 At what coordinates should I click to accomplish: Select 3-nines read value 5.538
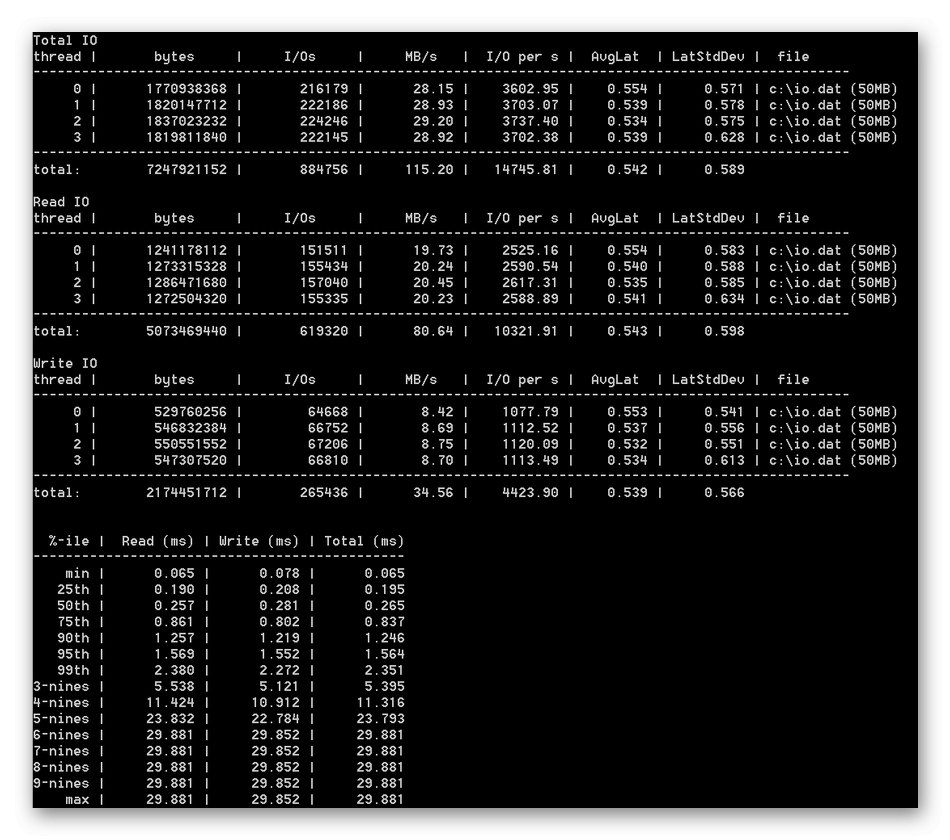tap(174, 687)
